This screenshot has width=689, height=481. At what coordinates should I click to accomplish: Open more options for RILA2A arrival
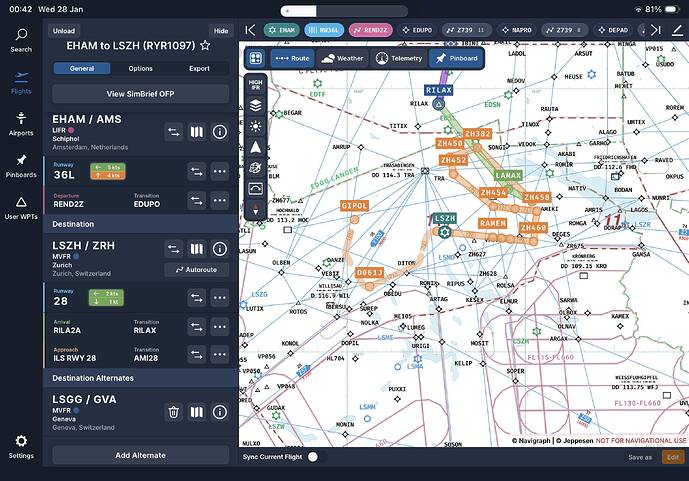(220, 327)
